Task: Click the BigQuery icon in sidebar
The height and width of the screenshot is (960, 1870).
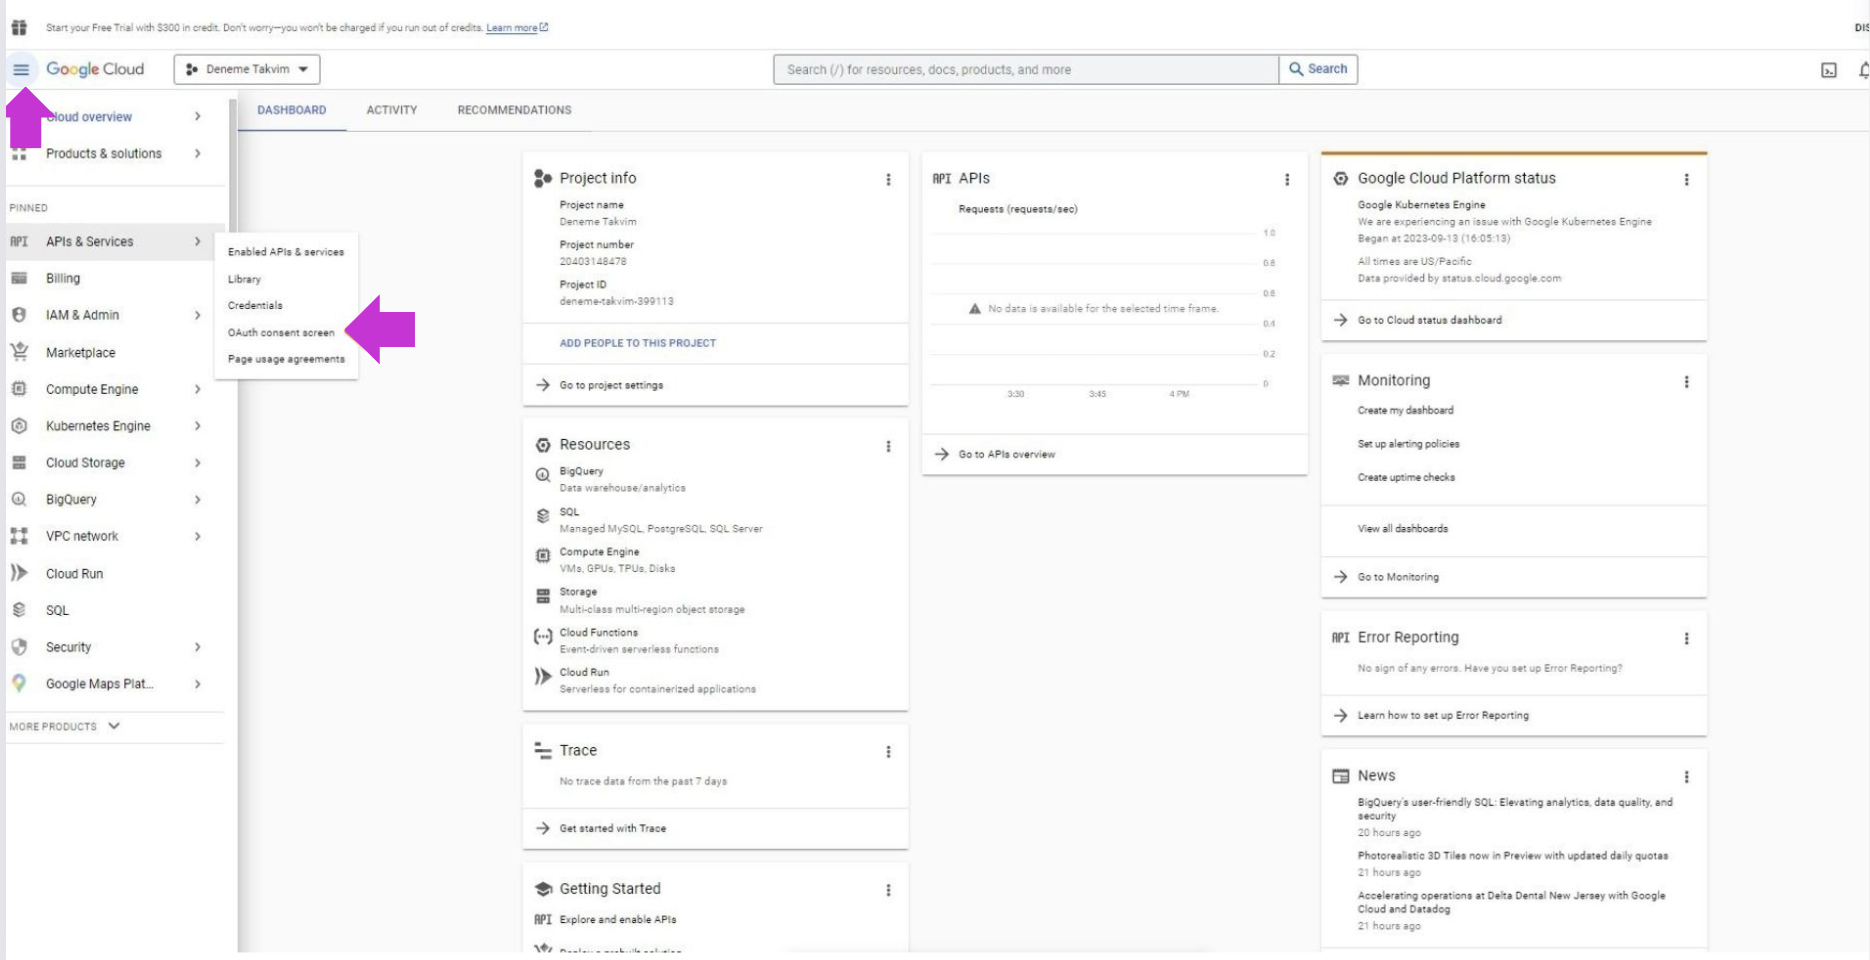Action: 19,499
